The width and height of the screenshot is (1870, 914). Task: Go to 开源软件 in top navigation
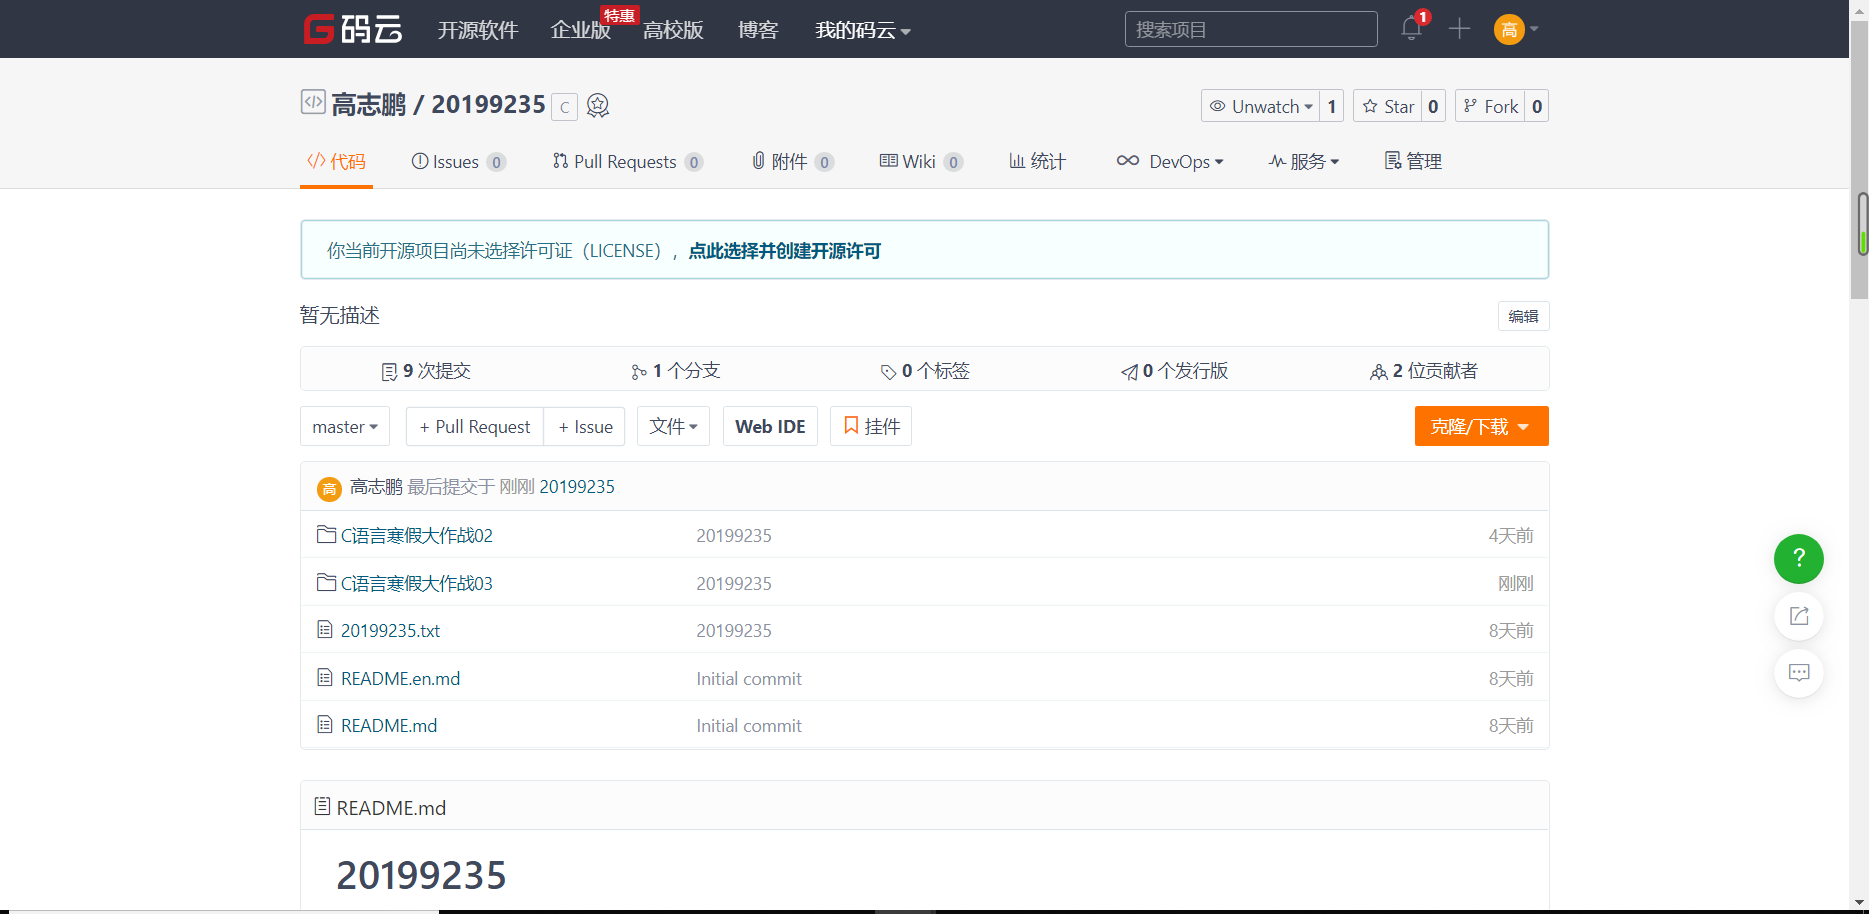point(478,30)
